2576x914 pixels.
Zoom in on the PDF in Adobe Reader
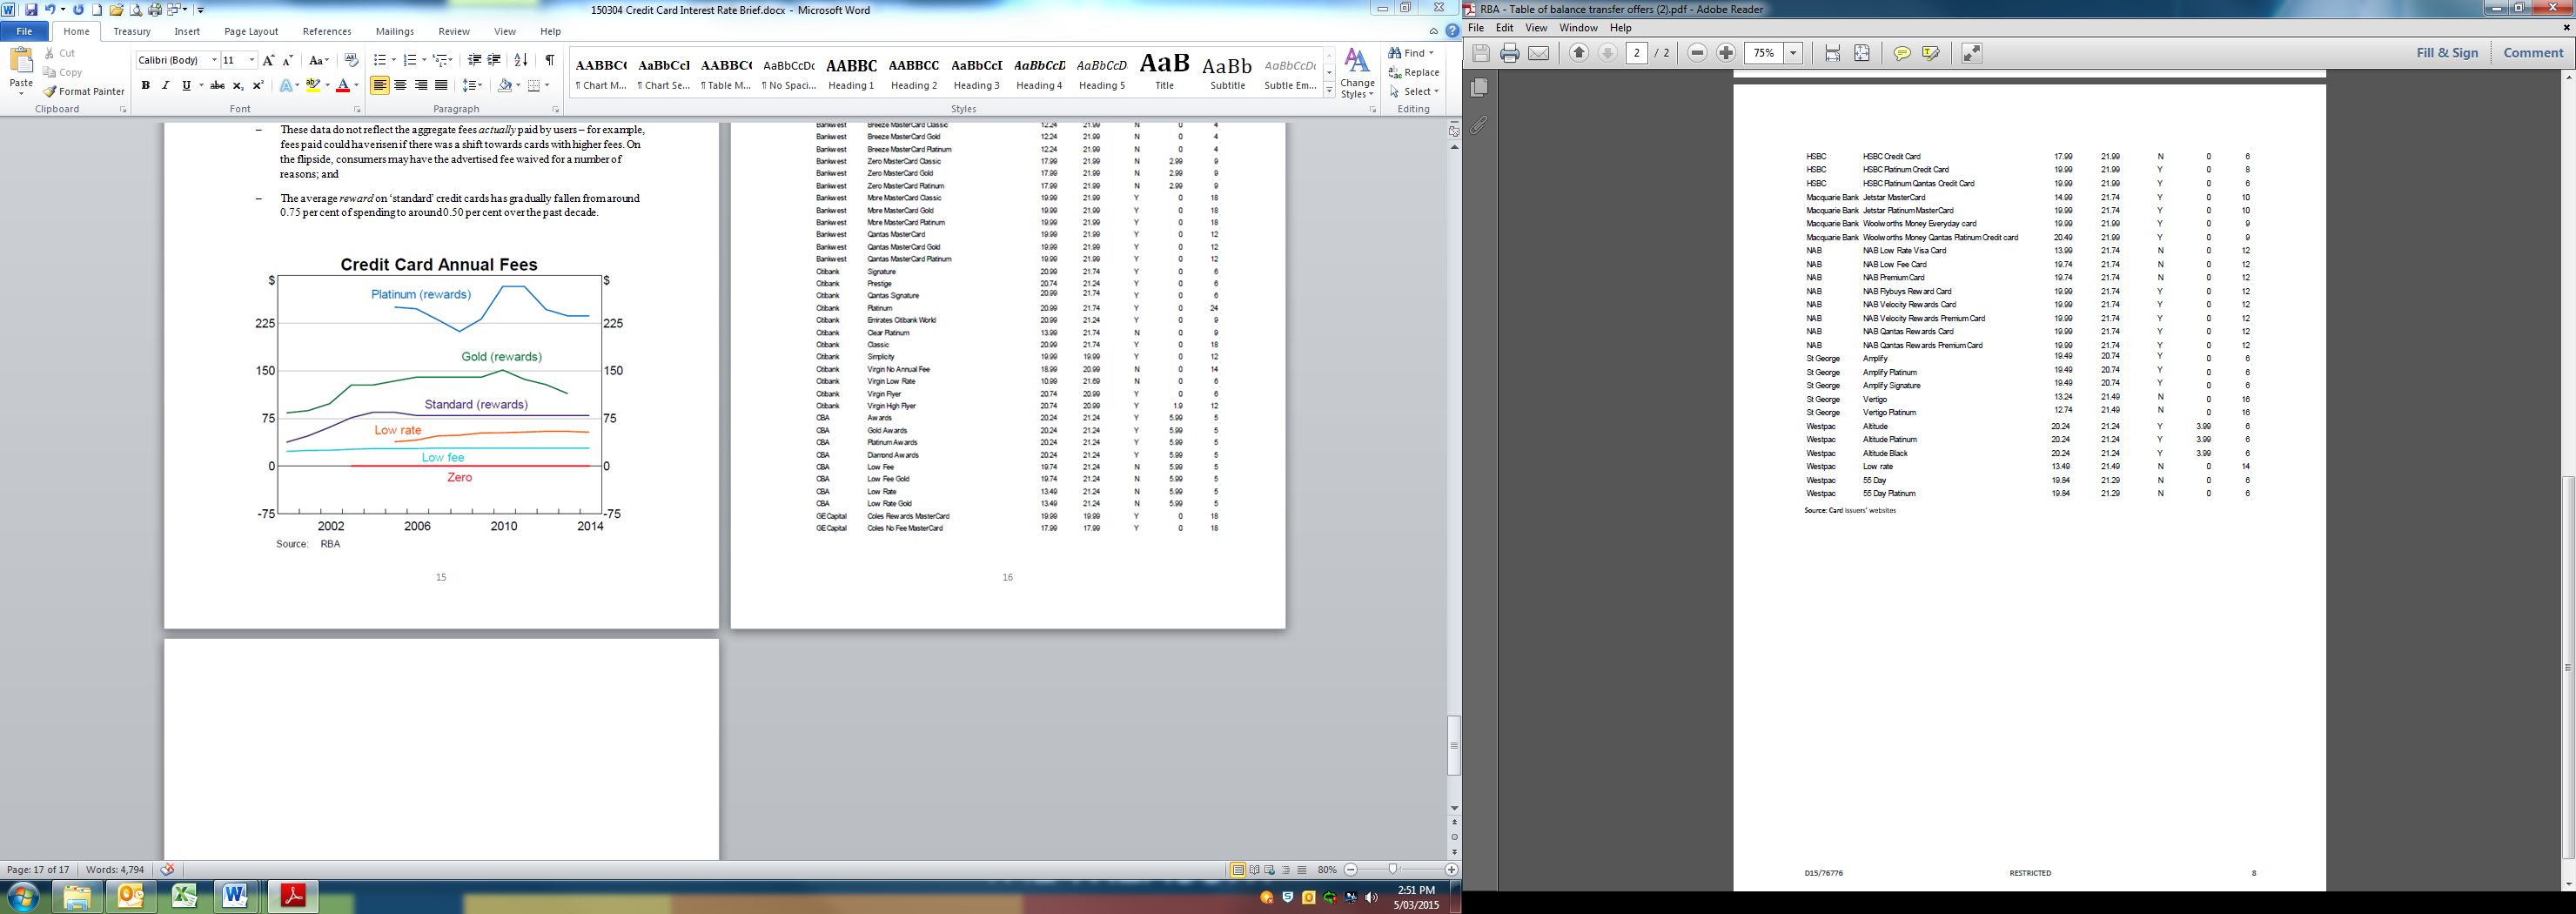point(1726,53)
